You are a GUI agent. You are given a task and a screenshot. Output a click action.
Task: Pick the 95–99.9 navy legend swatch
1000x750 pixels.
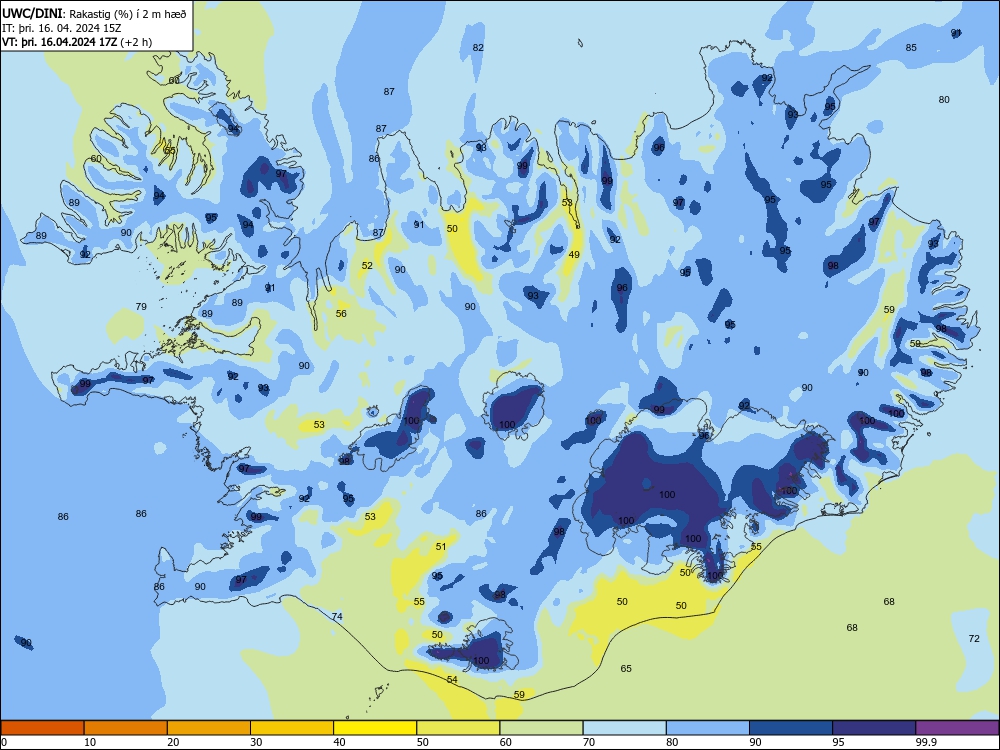click(x=874, y=728)
